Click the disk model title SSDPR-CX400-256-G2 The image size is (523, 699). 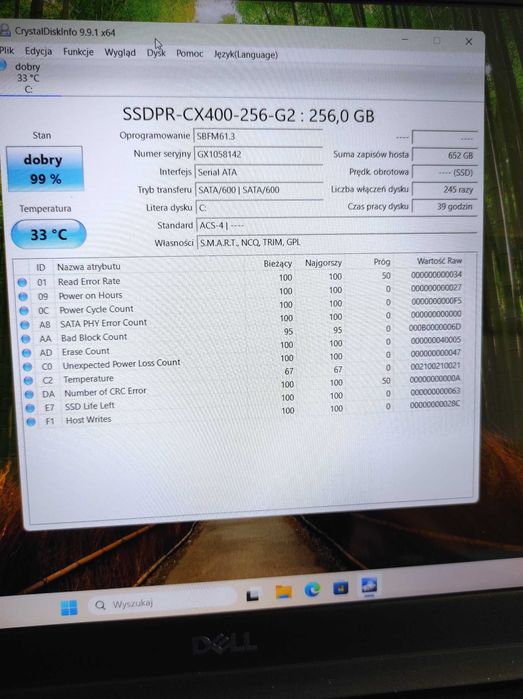209,115
